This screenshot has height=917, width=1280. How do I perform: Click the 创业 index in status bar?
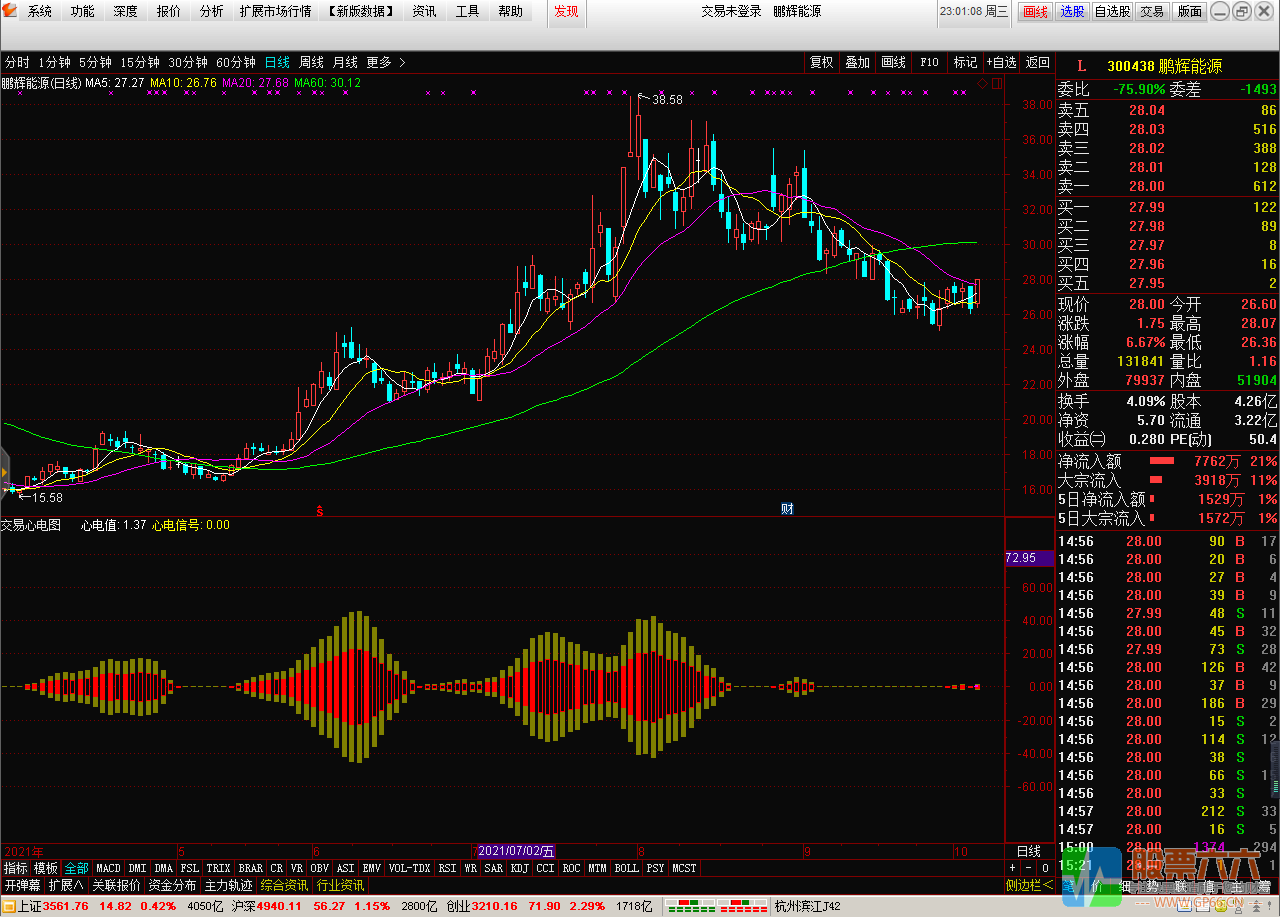coord(458,906)
